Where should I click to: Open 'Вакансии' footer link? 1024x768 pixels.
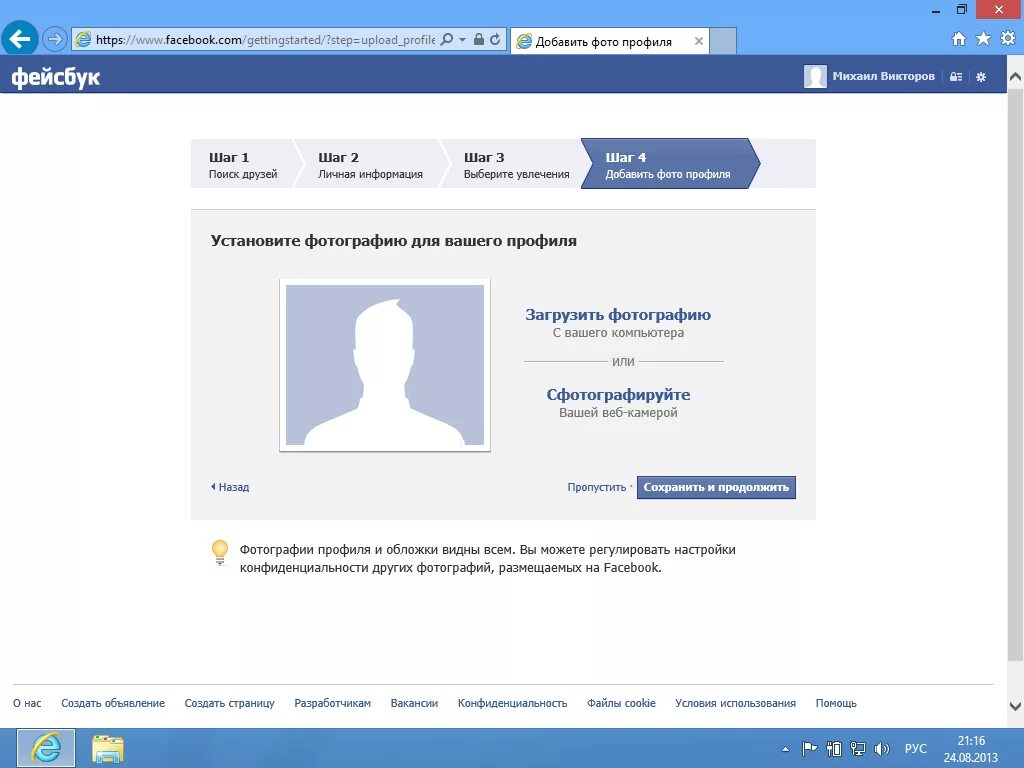click(x=414, y=703)
